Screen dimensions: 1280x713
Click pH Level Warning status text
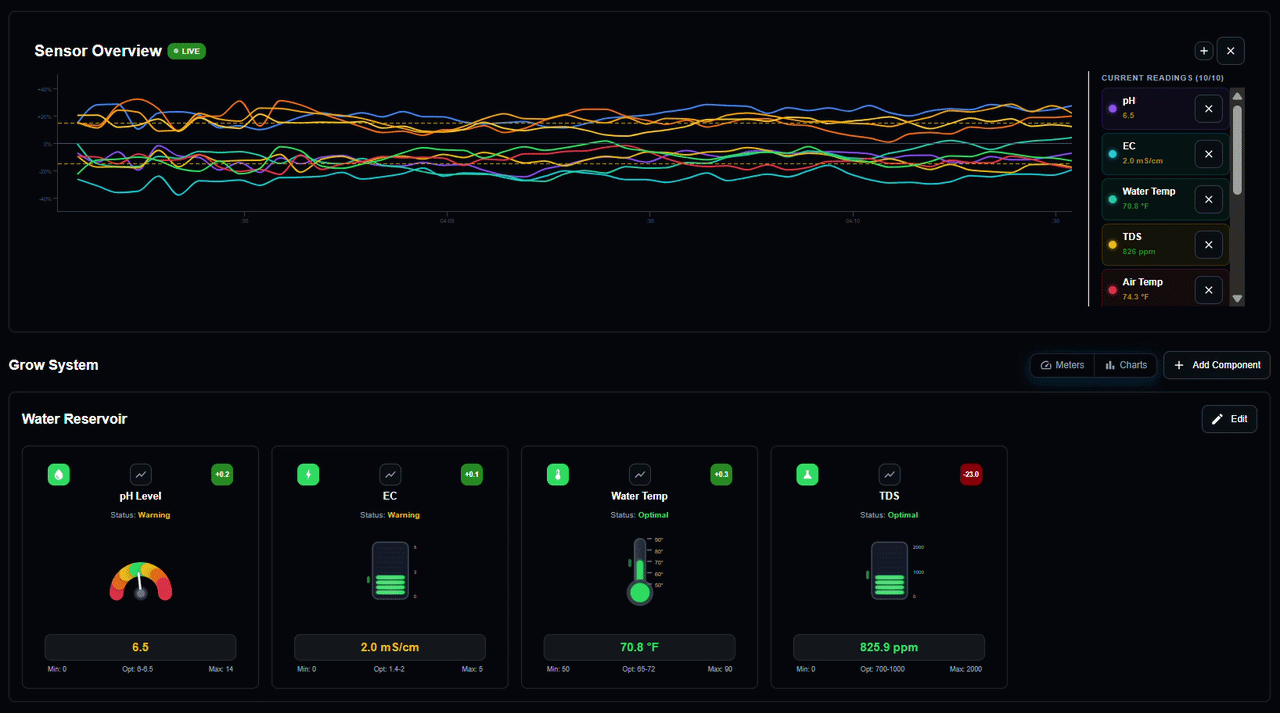pyautogui.click(x=153, y=515)
